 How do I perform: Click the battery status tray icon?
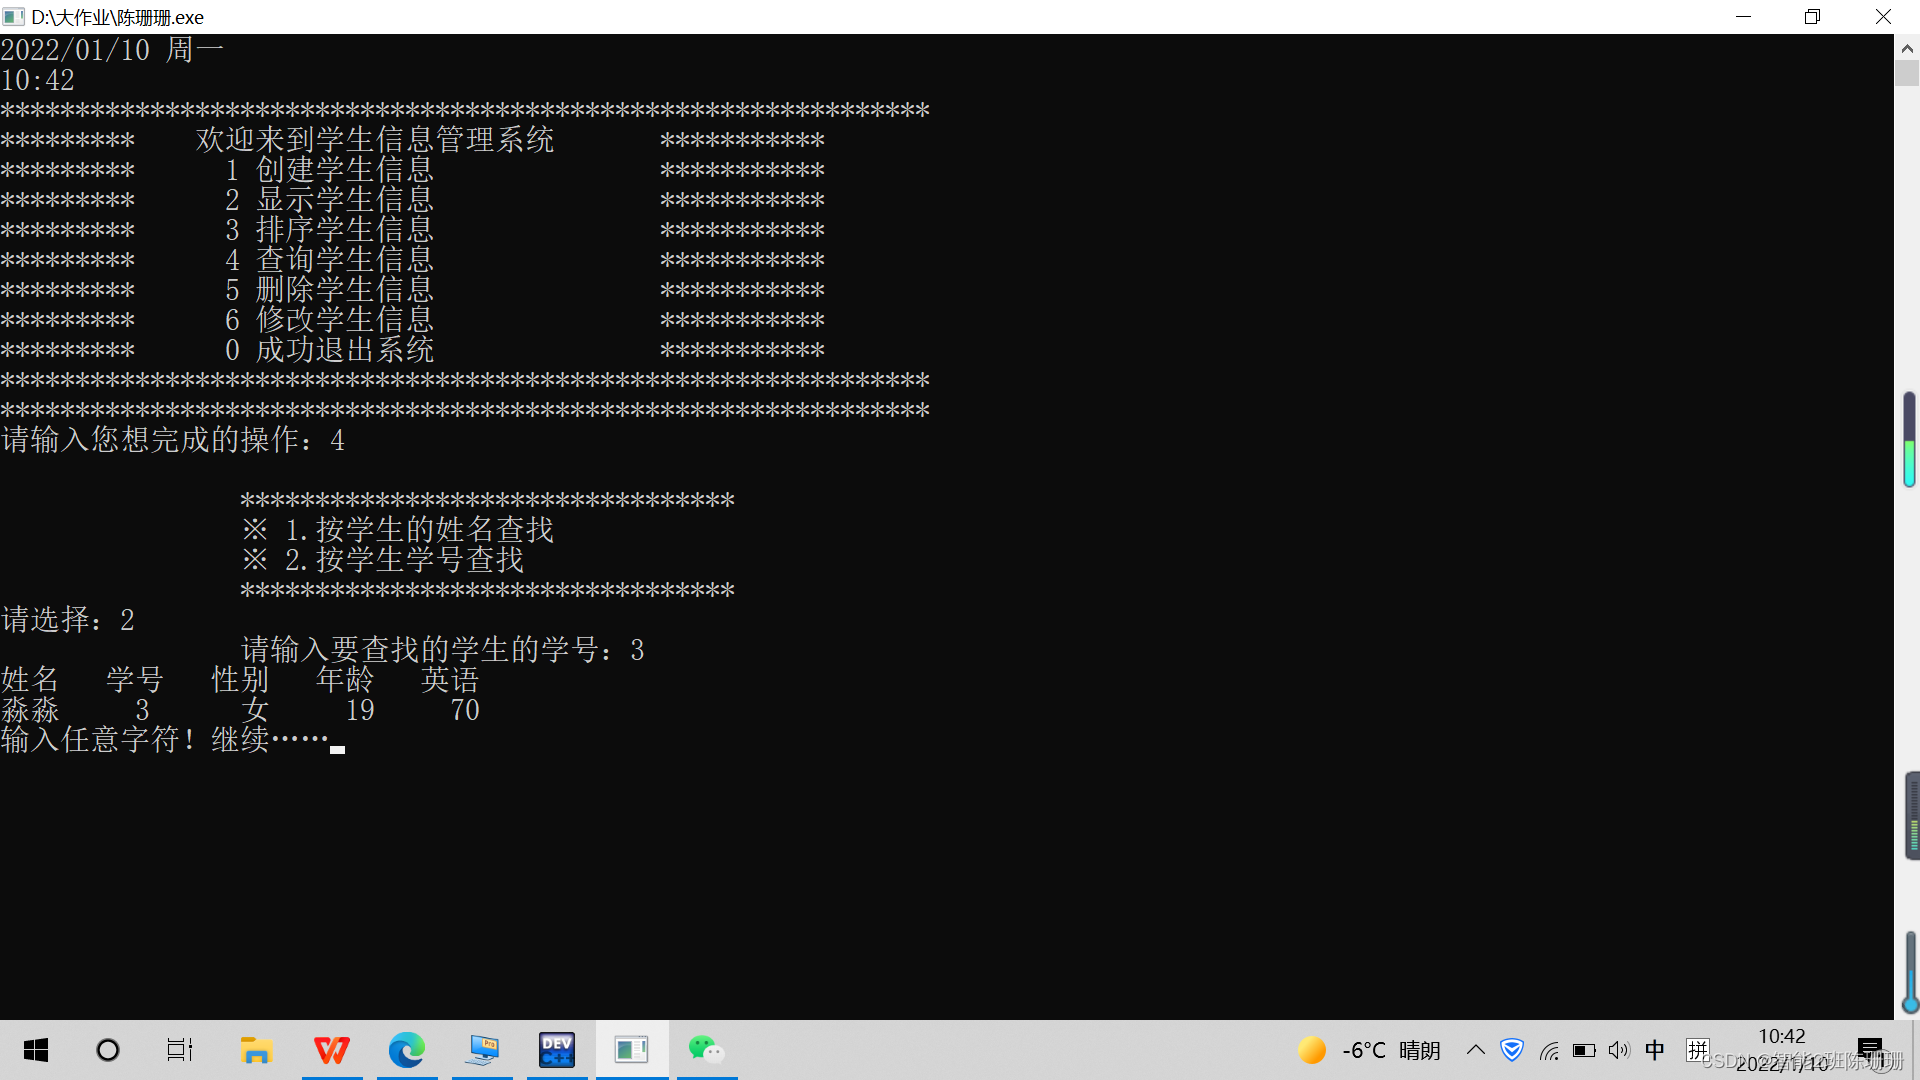tap(1584, 1051)
